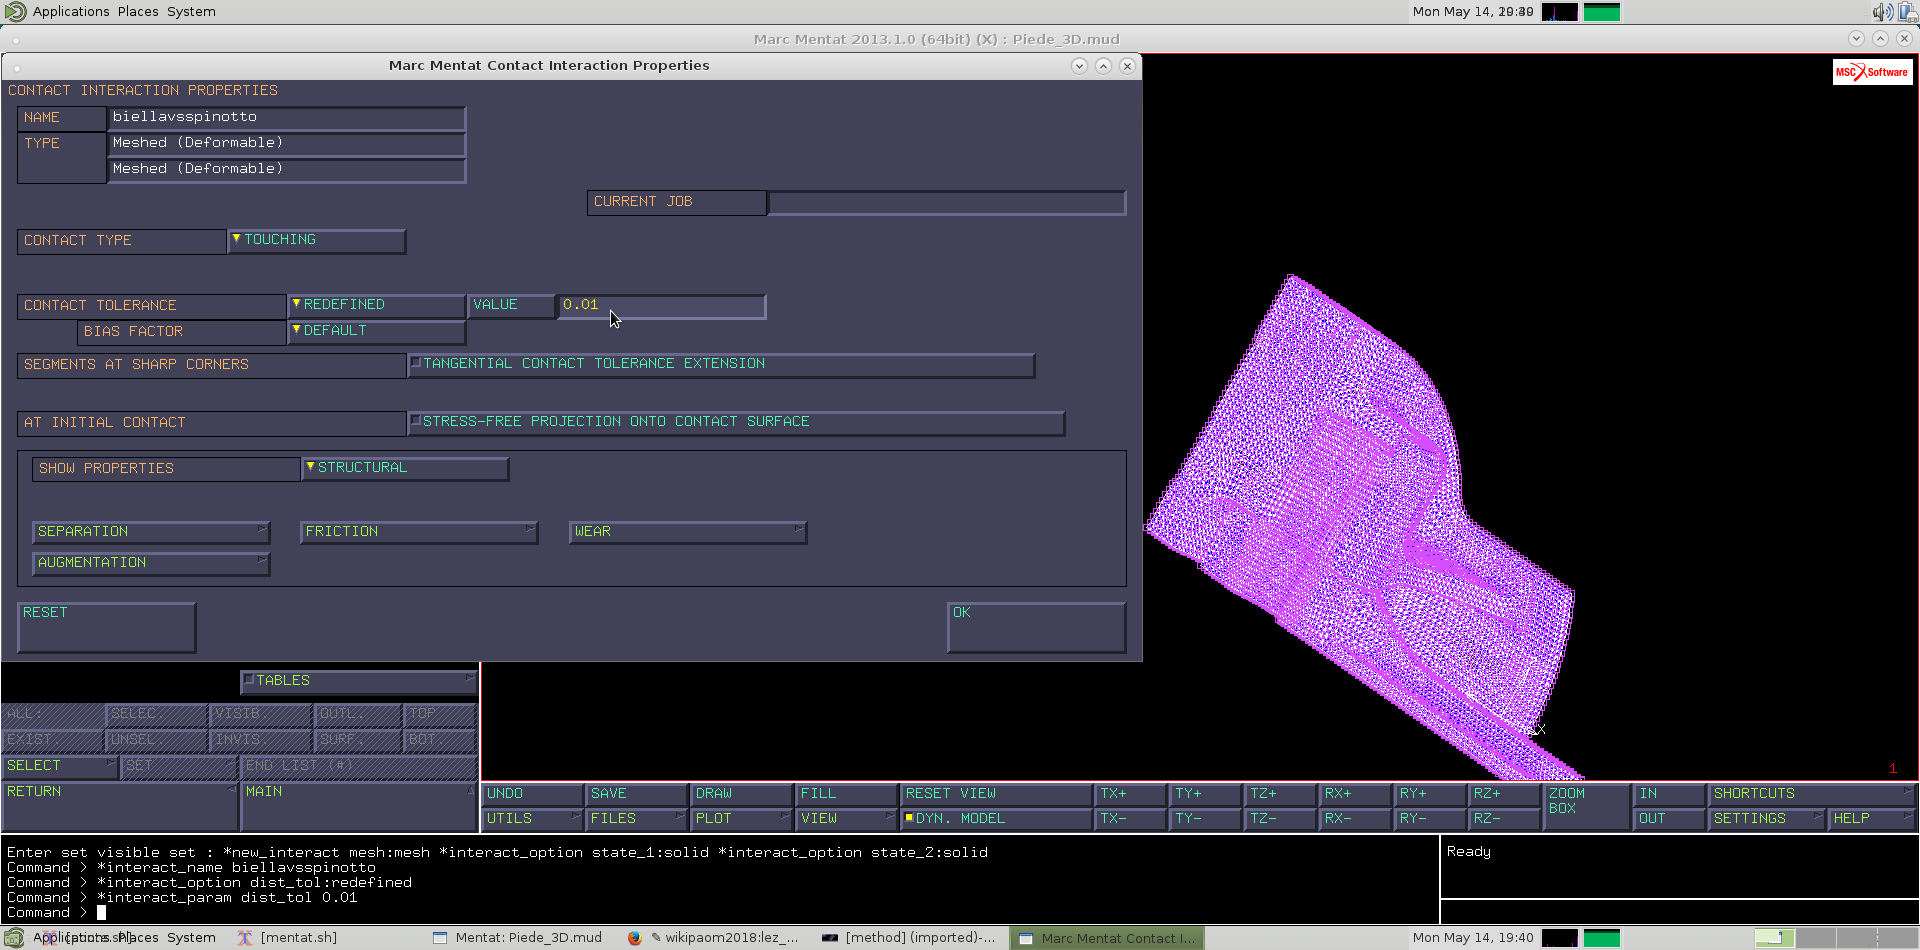
Task: Open the SHORTCUTS menu
Action: [1812, 794]
